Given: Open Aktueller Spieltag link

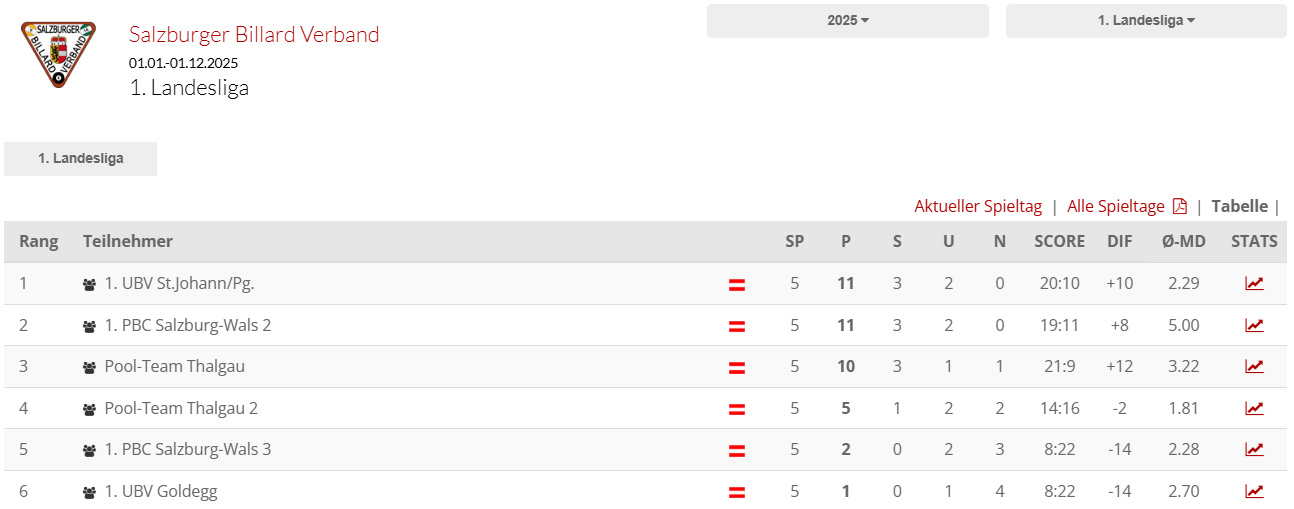Looking at the screenshot, I should coord(978,206).
